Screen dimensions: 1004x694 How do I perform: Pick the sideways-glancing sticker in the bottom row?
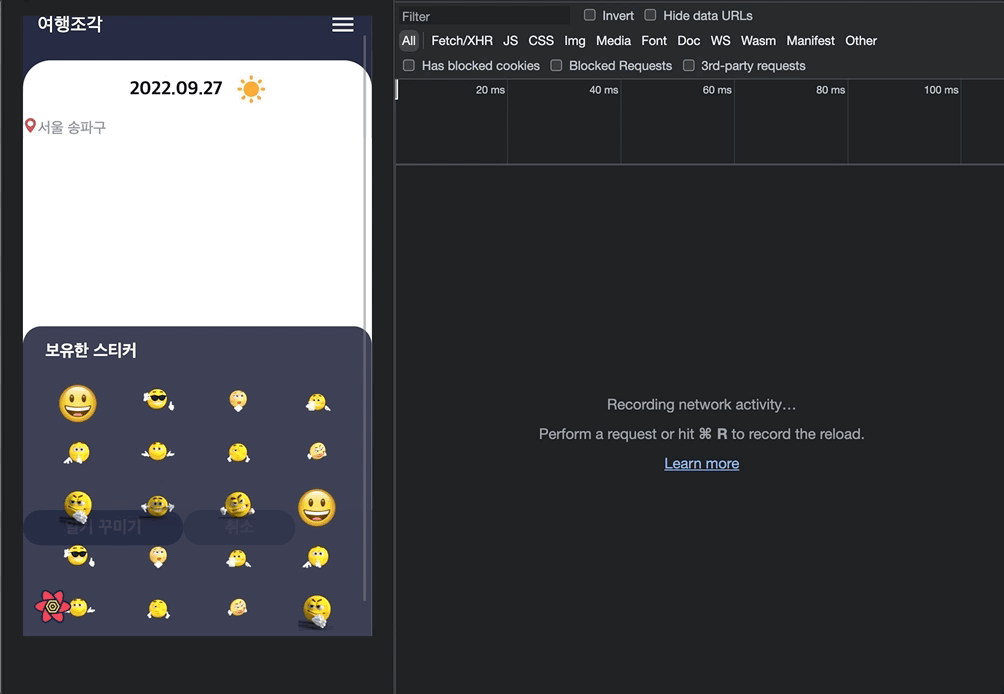point(158,608)
